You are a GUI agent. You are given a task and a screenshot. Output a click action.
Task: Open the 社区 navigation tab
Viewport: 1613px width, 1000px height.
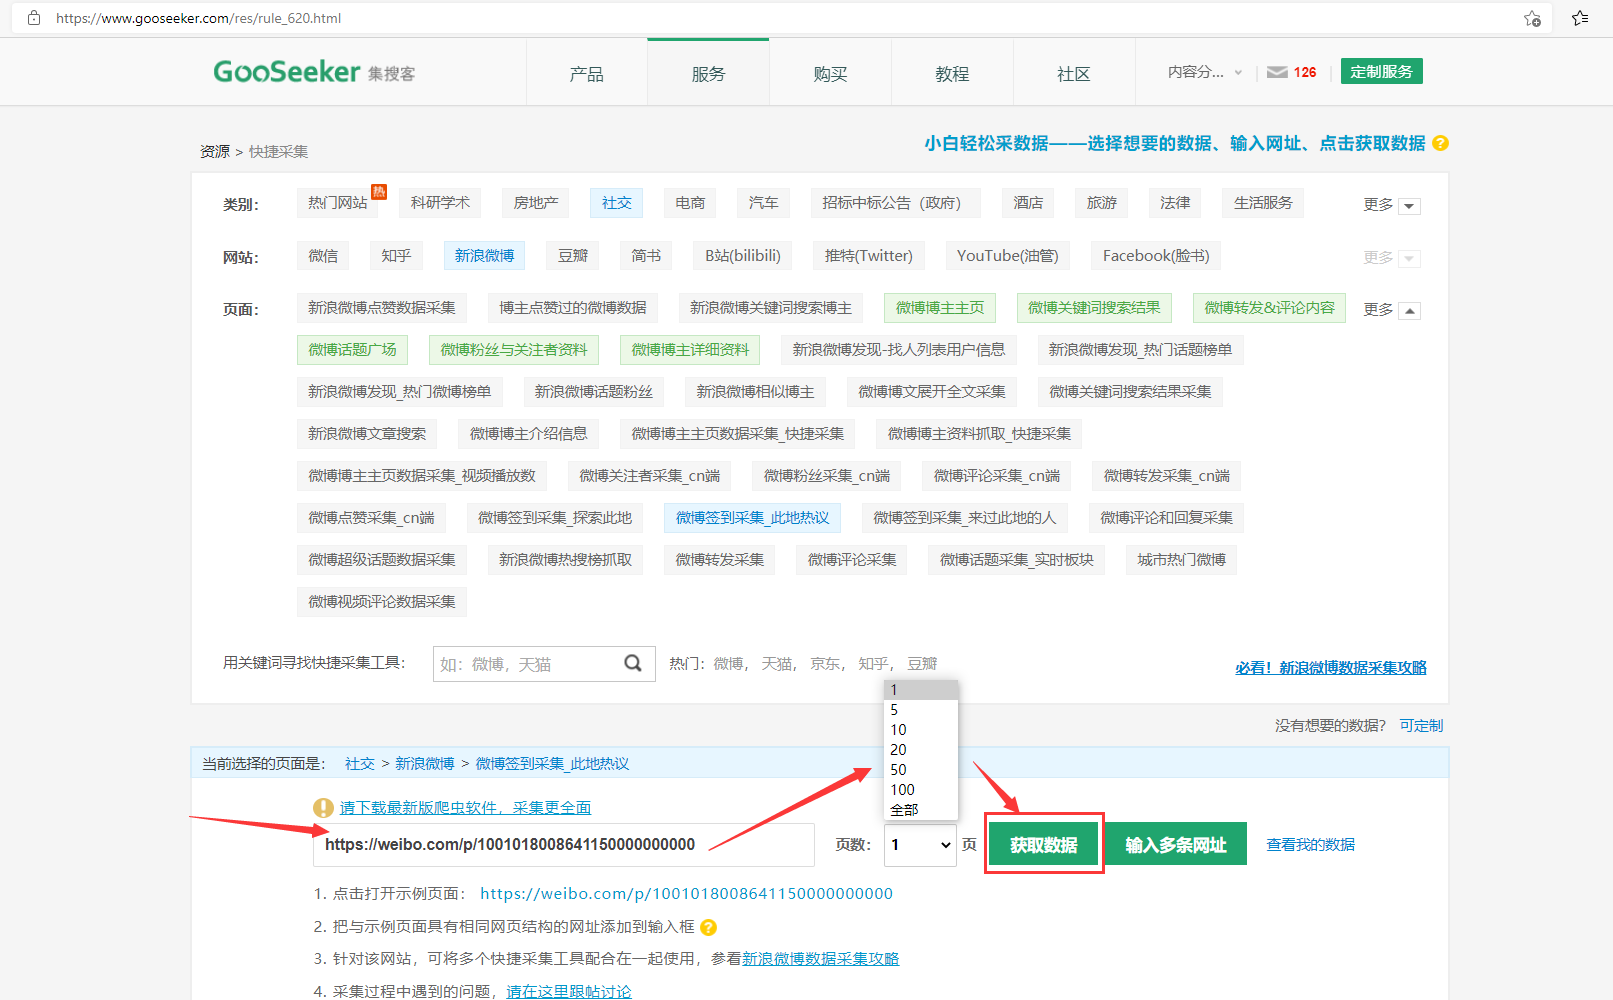point(1074,73)
